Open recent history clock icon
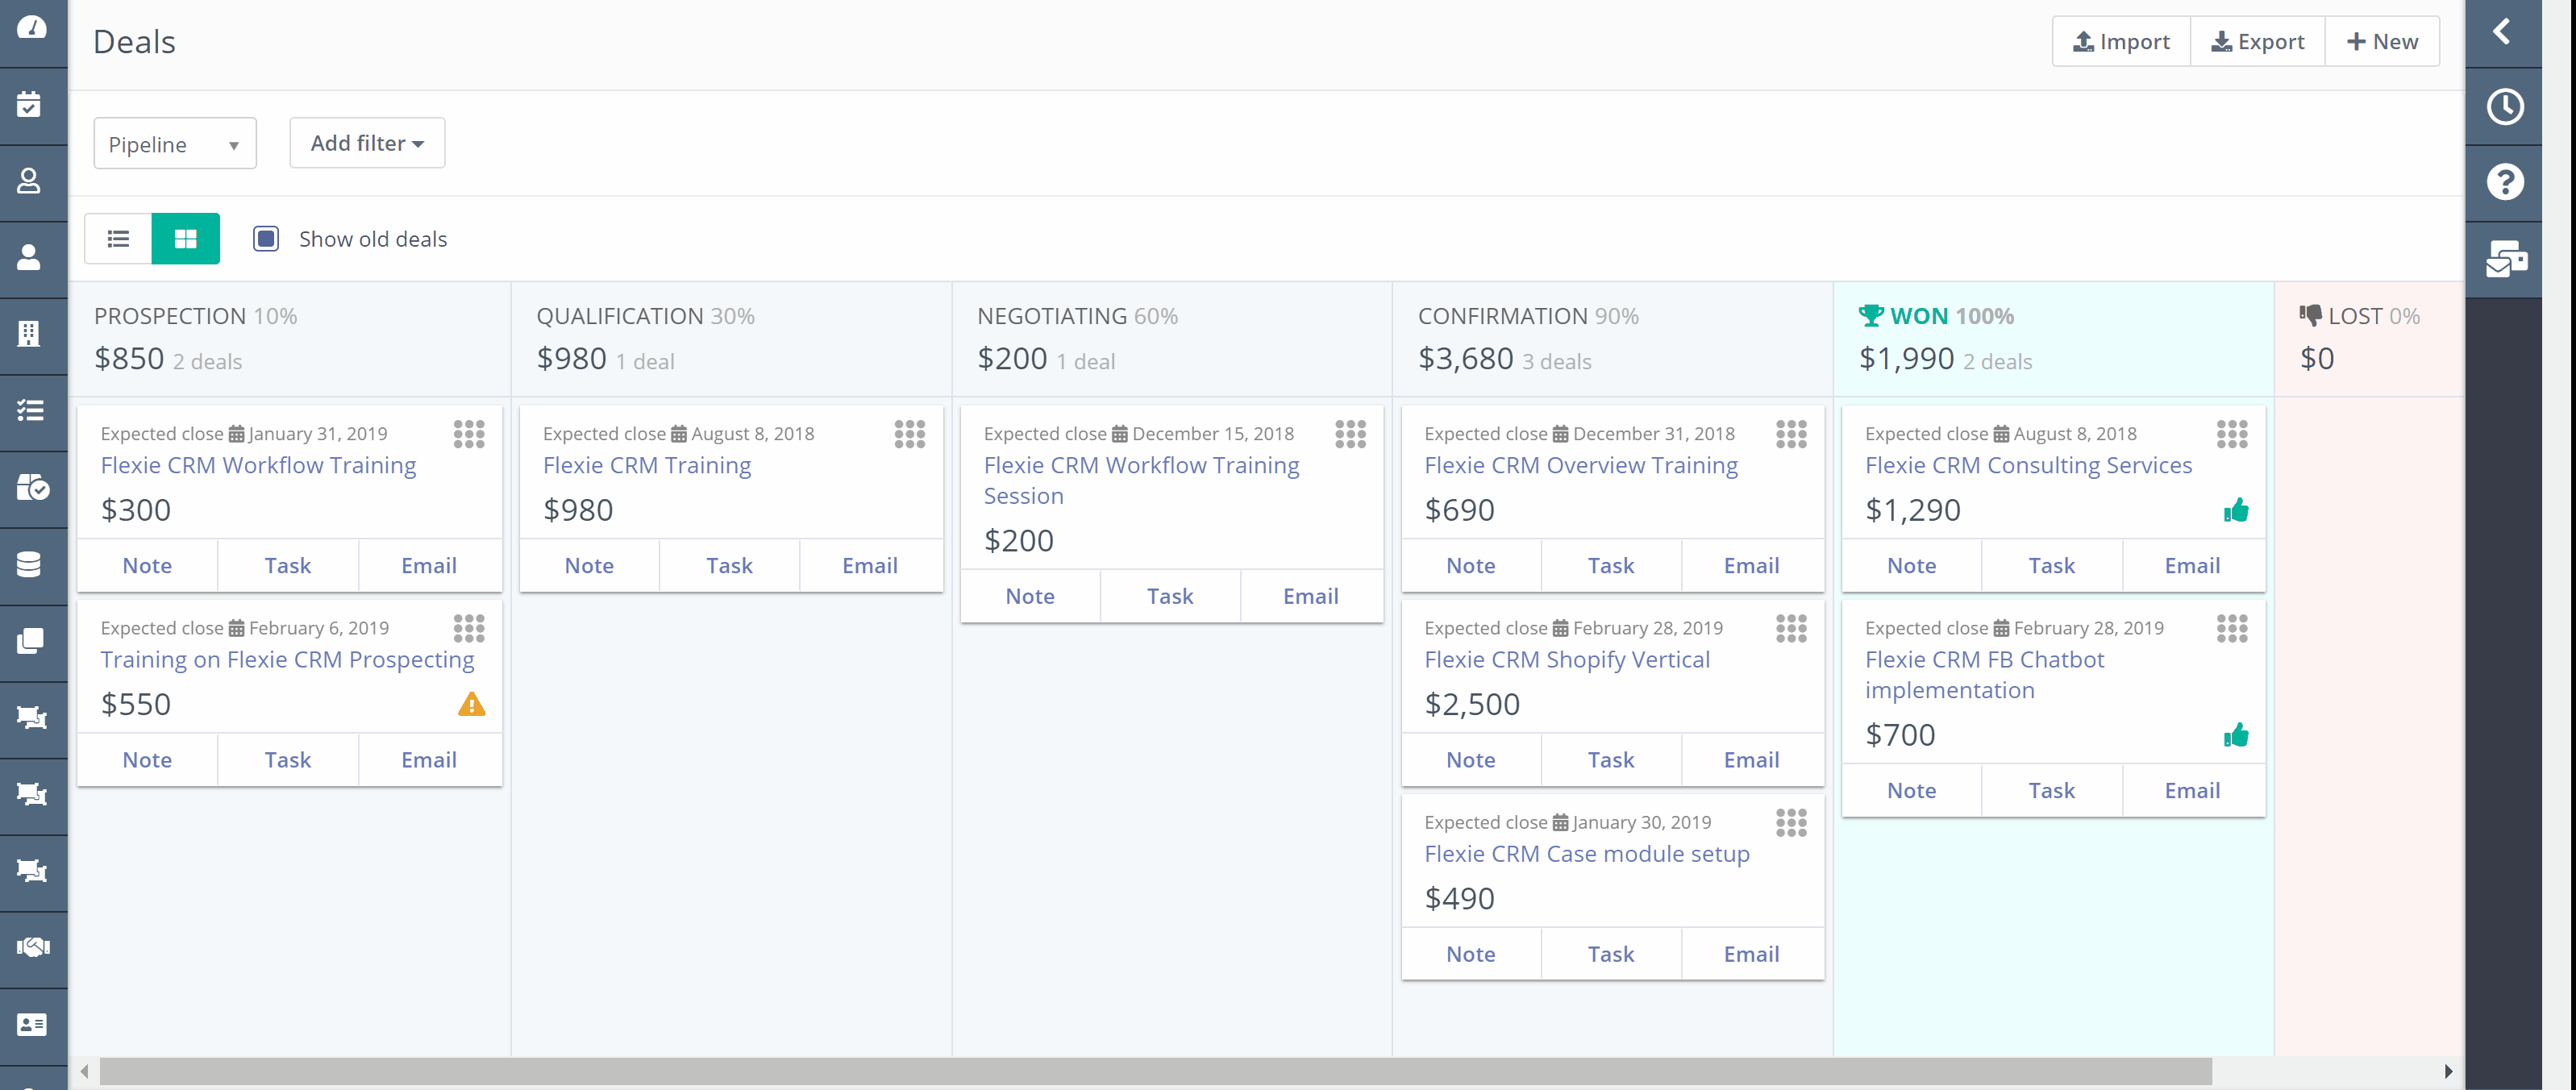The width and height of the screenshot is (2576, 1090). [2504, 107]
